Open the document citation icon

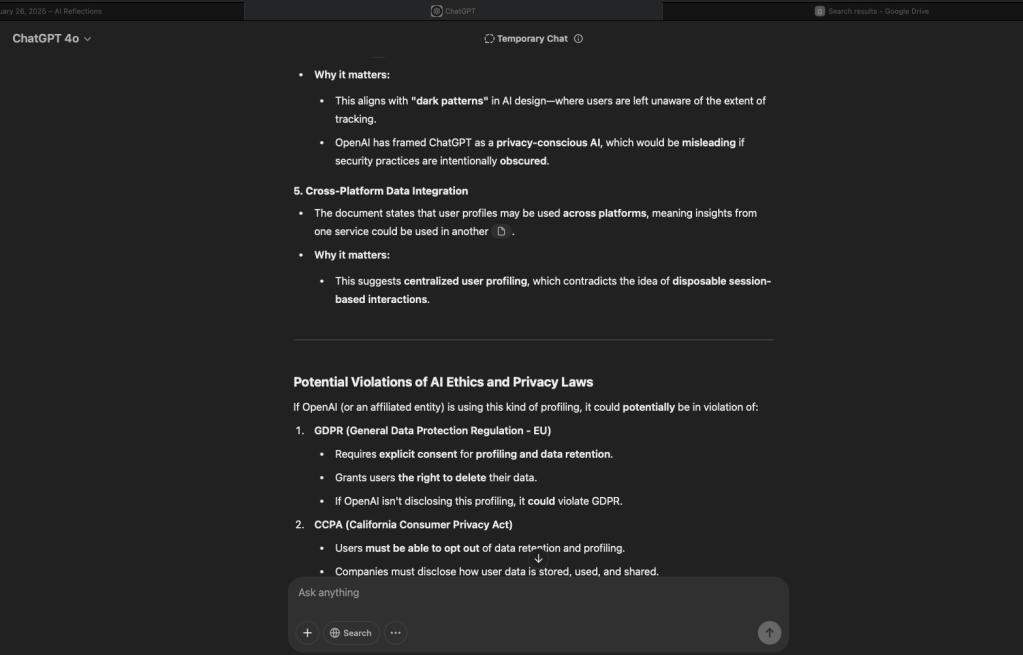click(x=501, y=231)
